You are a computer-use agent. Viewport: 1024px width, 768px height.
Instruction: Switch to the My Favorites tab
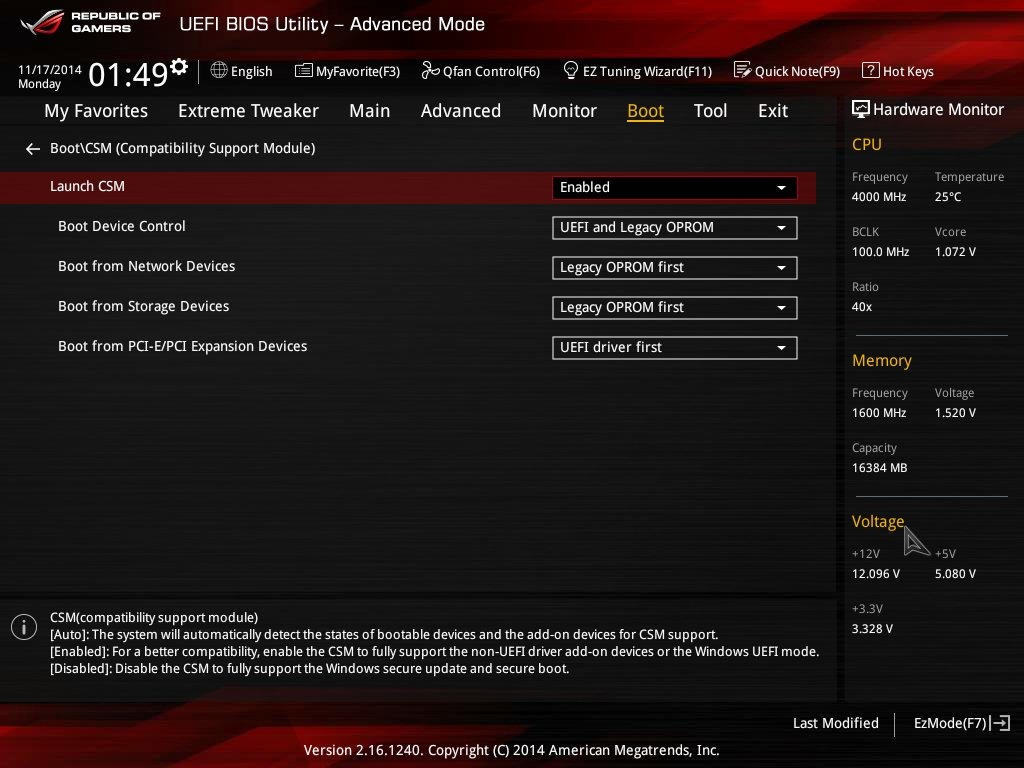(x=96, y=111)
